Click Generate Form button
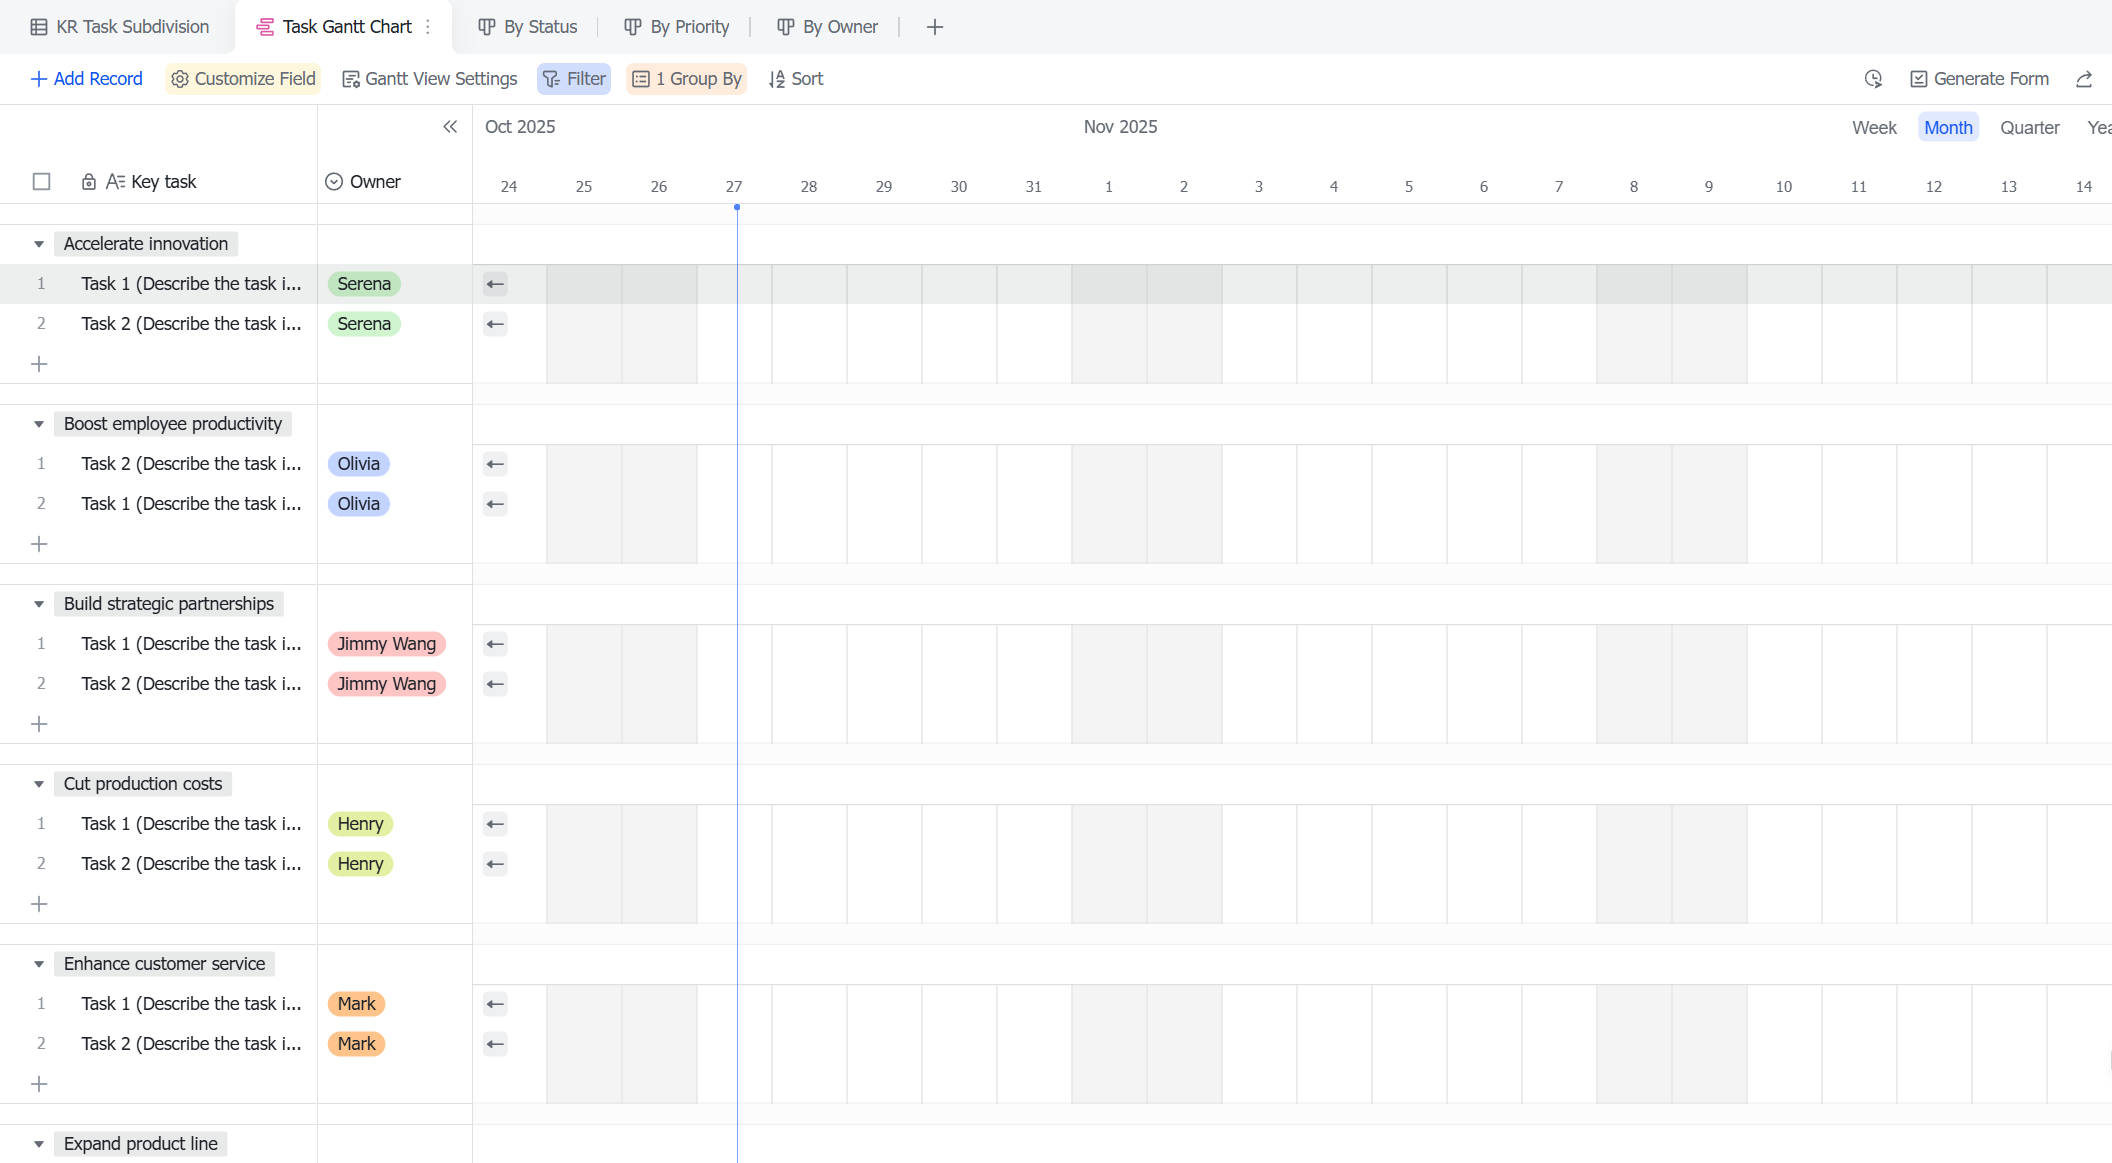2112x1163 pixels. 1979,79
